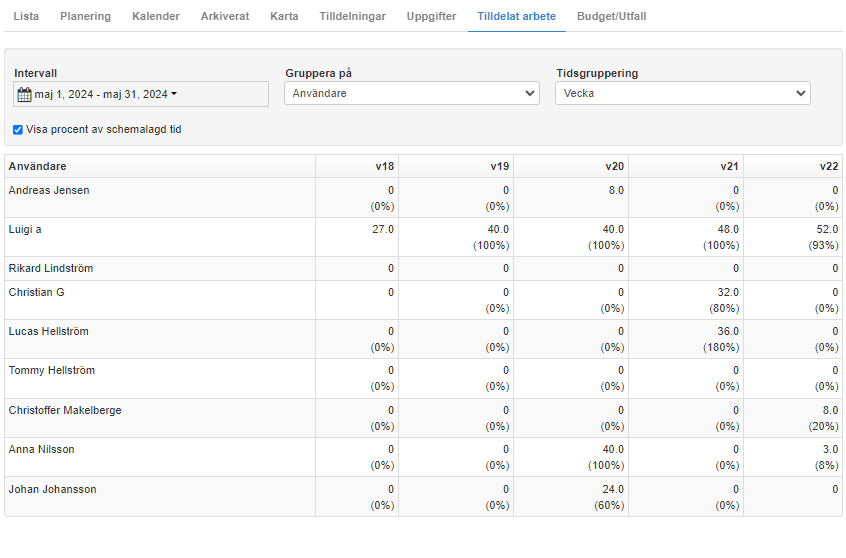
Task: Click Lucas Hellström's 36.0 value in v21
Action: [728, 331]
